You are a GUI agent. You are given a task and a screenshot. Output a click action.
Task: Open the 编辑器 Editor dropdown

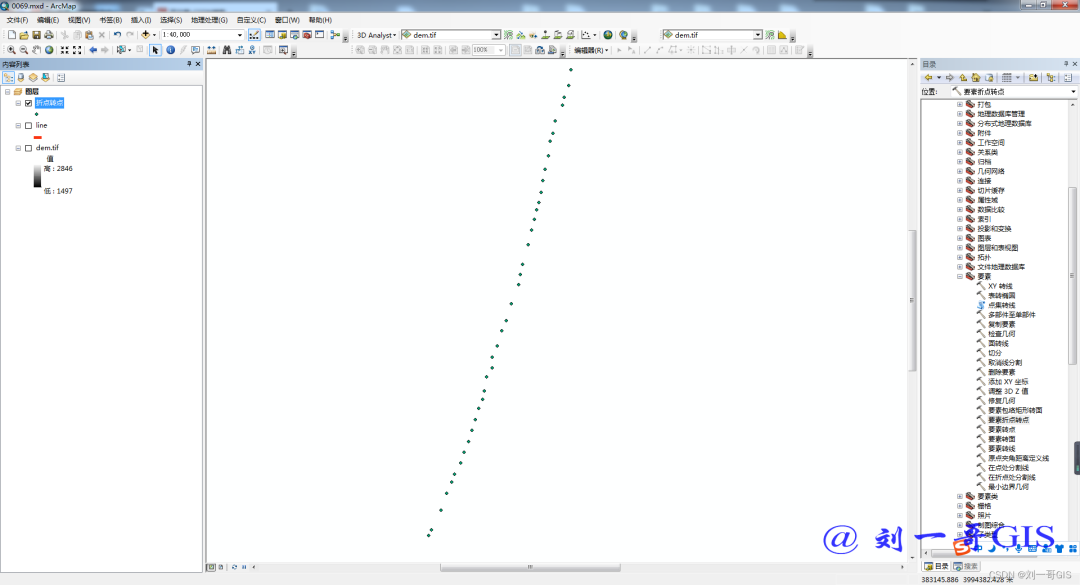click(x=591, y=50)
